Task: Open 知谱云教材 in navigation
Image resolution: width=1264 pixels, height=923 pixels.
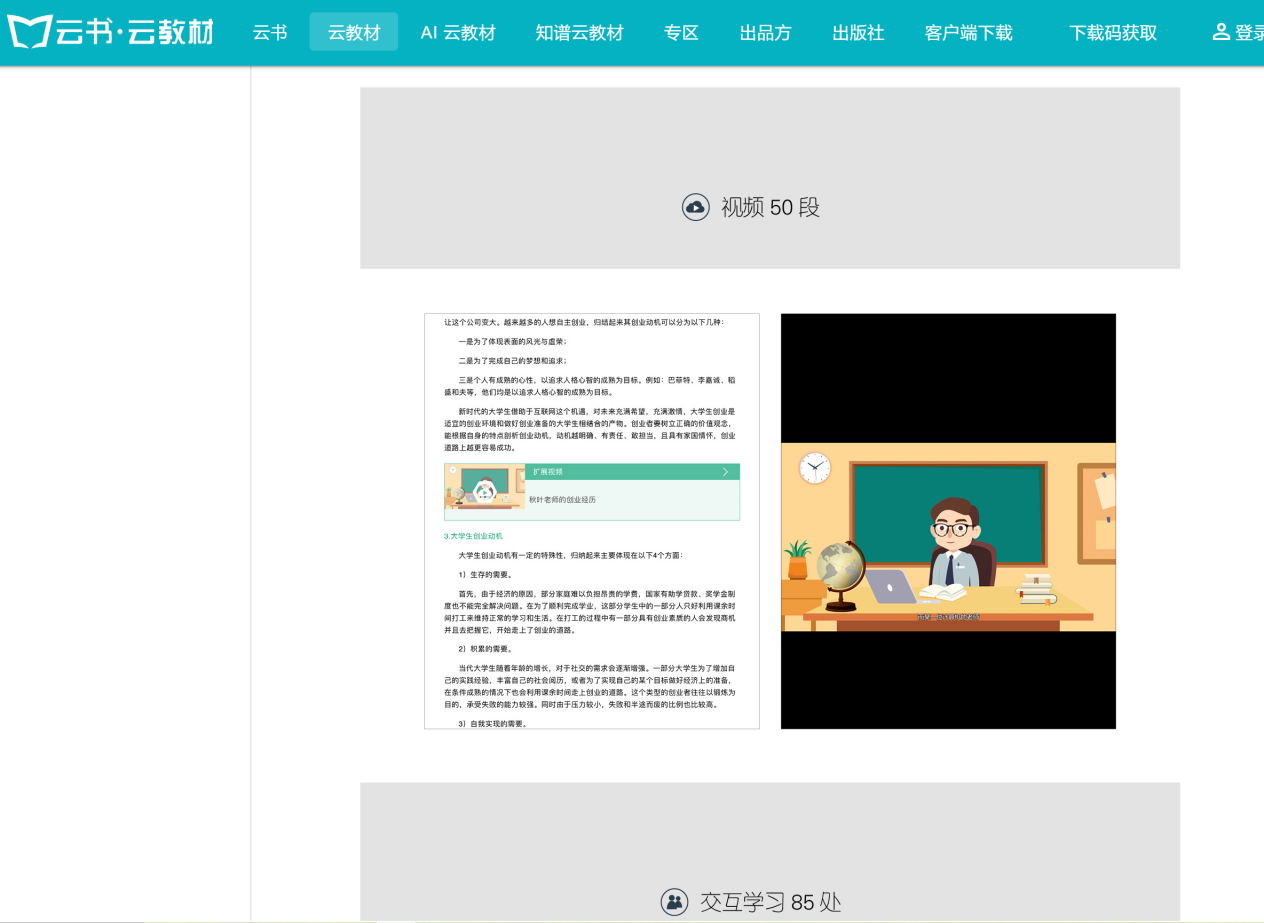Action: pos(579,33)
